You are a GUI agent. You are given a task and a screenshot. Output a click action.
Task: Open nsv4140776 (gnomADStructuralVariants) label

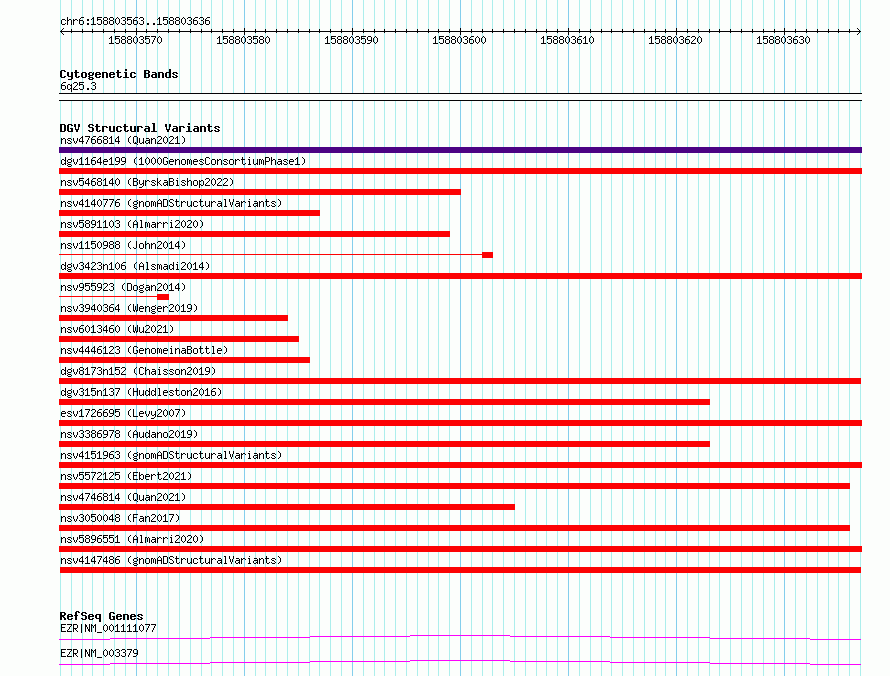tap(171, 203)
